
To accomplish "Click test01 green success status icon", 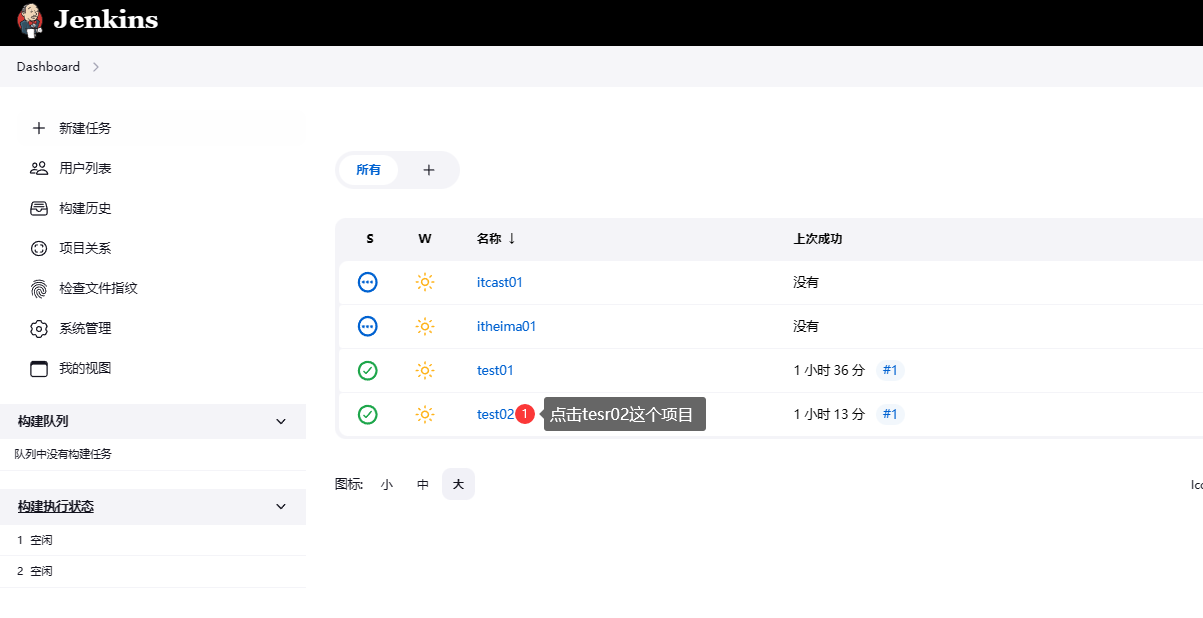I will (368, 370).
